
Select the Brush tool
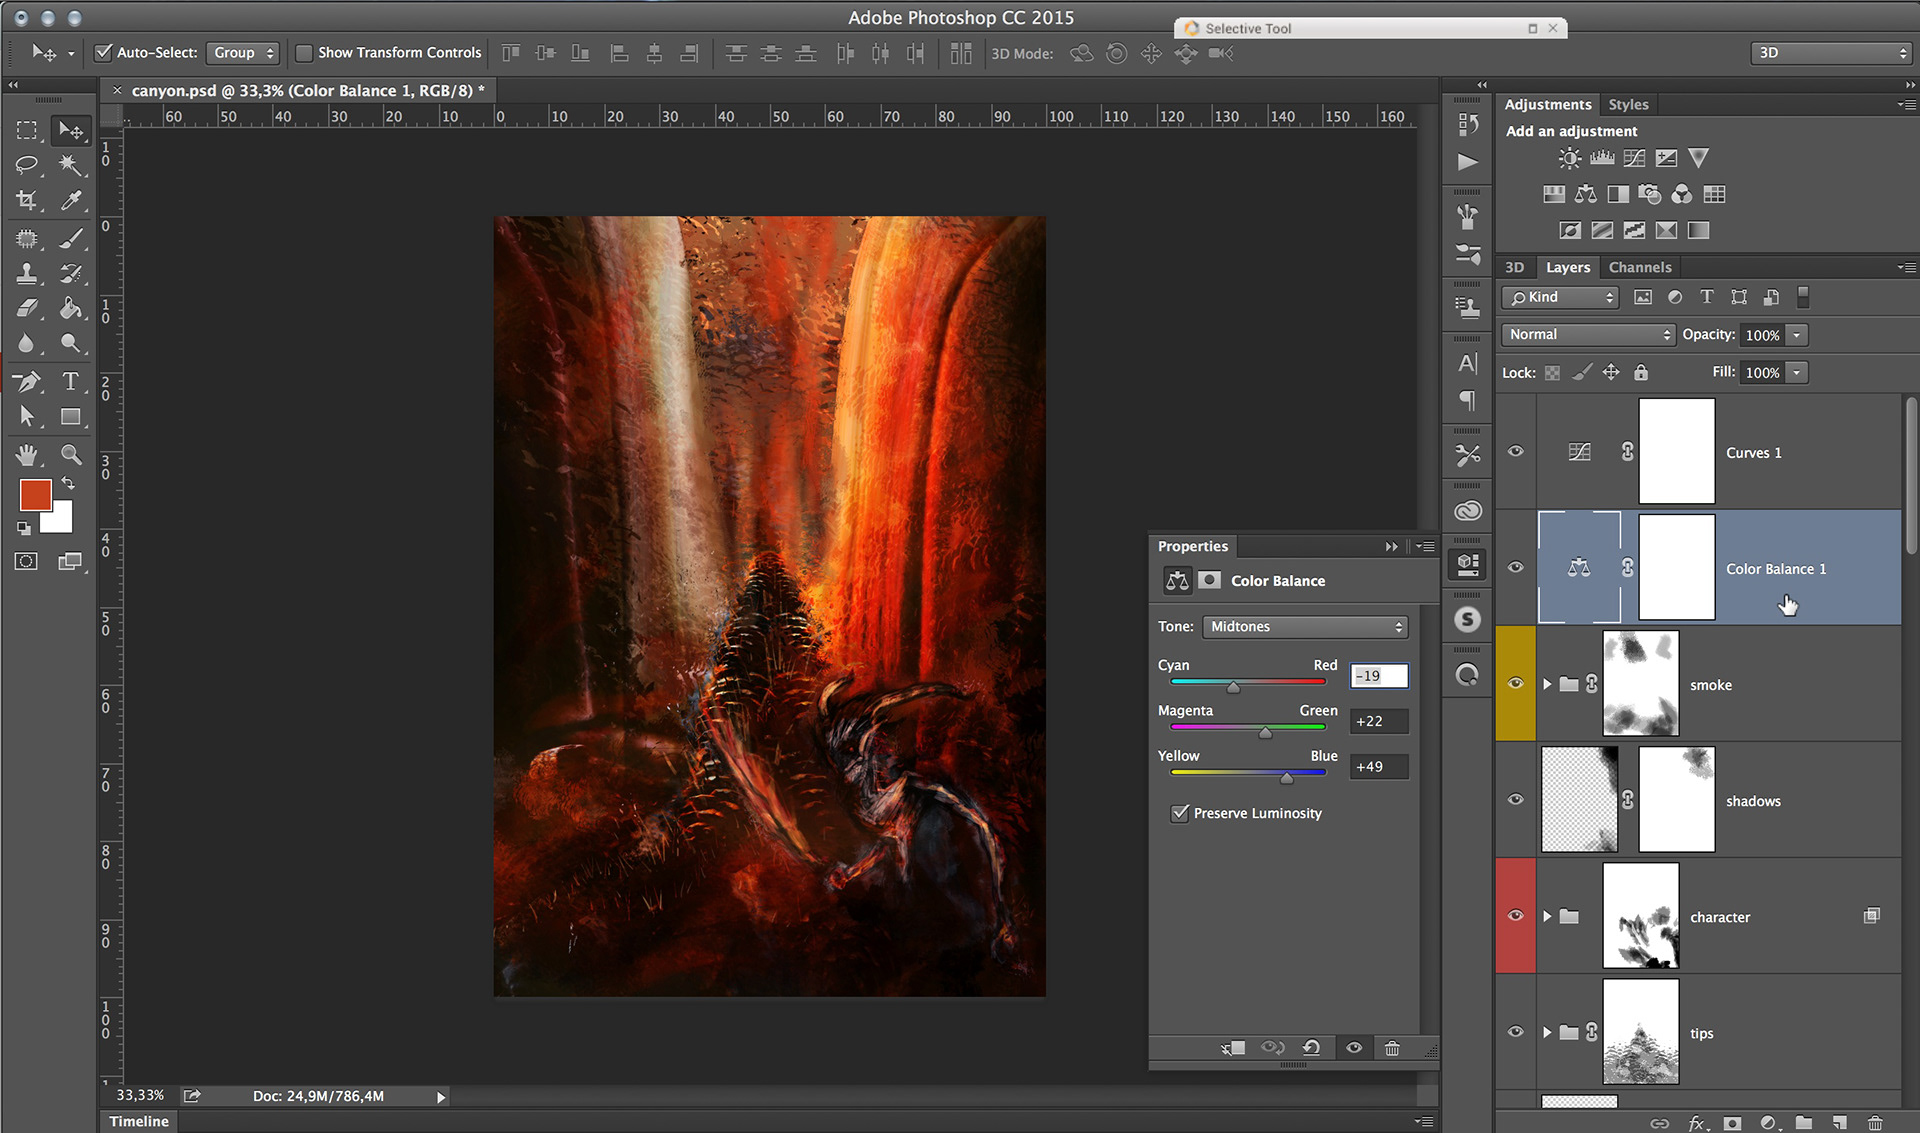(x=70, y=238)
